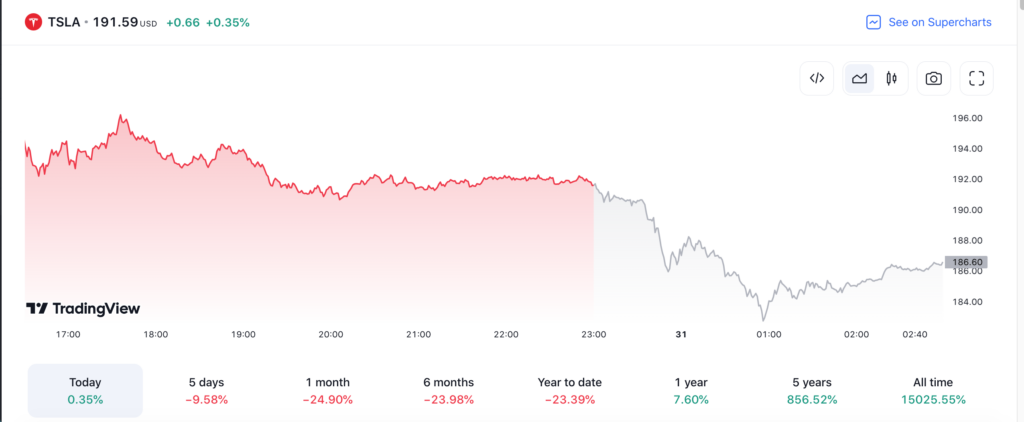The width and height of the screenshot is (1024, 422).
Task: Switch to 1 year range
Action: tap(690, 391)
